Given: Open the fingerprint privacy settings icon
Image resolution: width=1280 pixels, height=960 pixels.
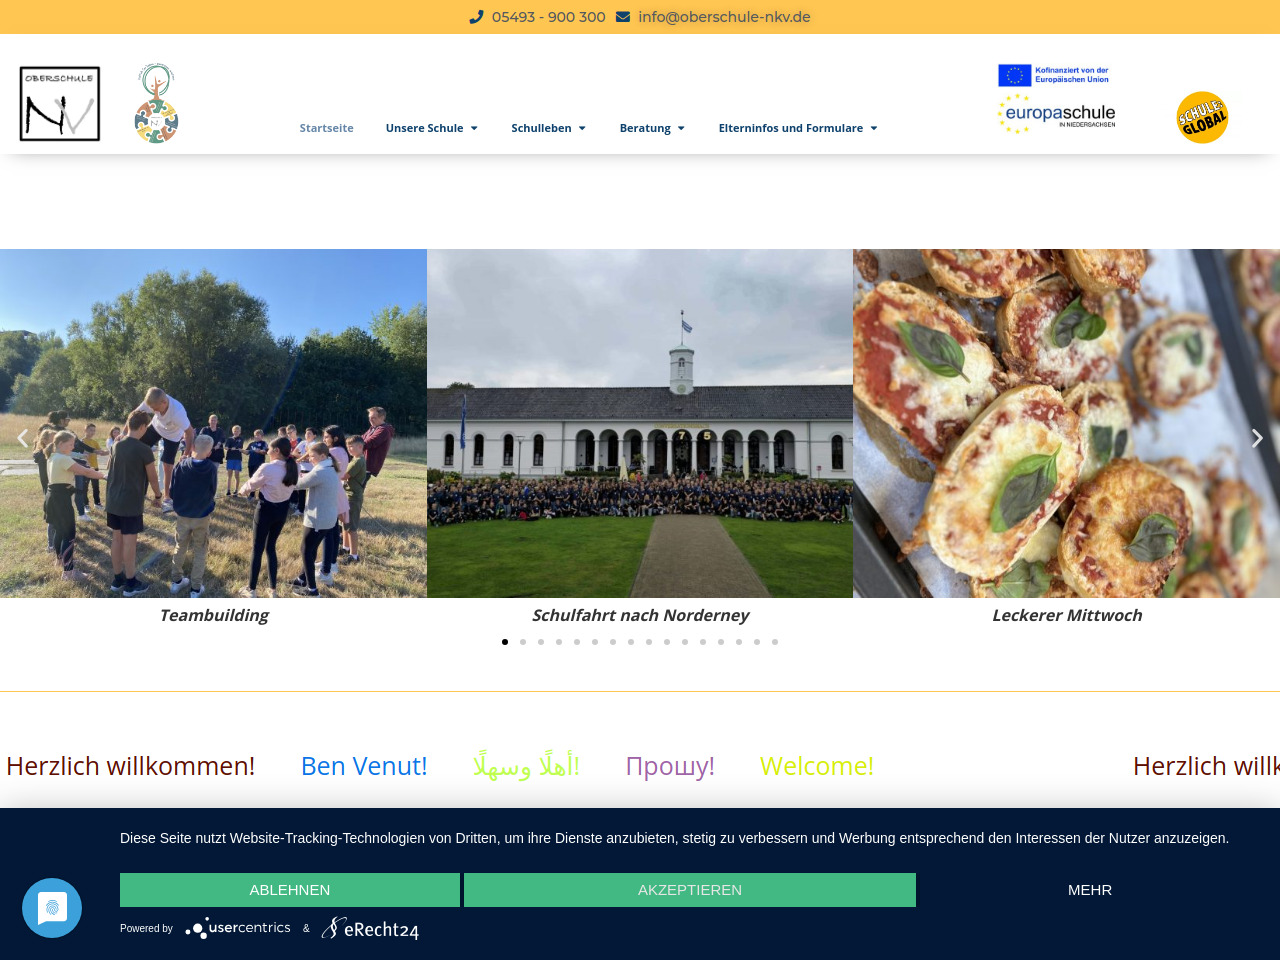Looking at the screenshot, I should [52, 908].
